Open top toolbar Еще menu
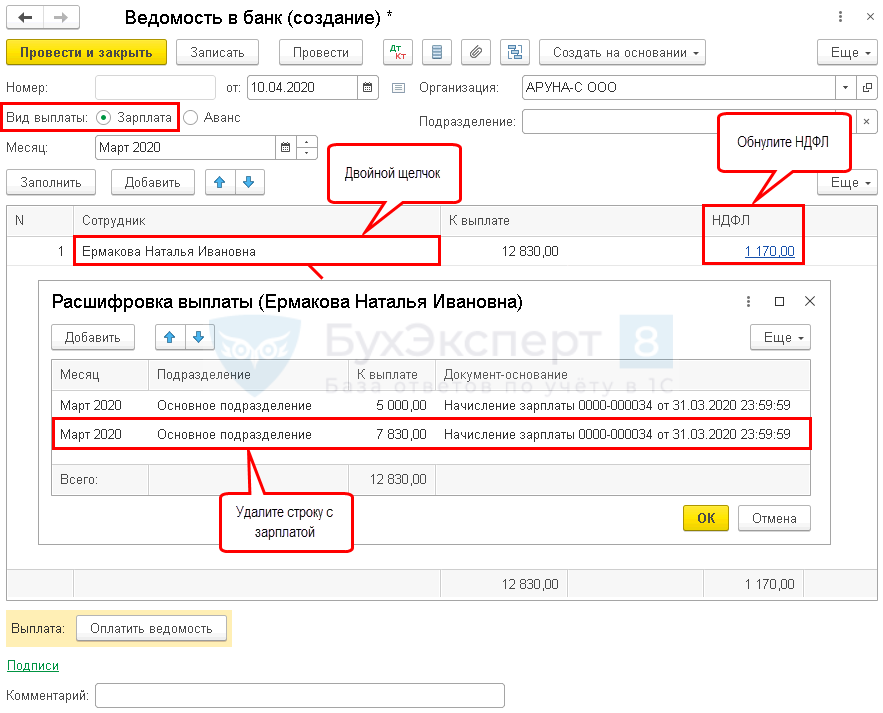The height and width of the screenshot is (713, 883). (x=847, y=52)
